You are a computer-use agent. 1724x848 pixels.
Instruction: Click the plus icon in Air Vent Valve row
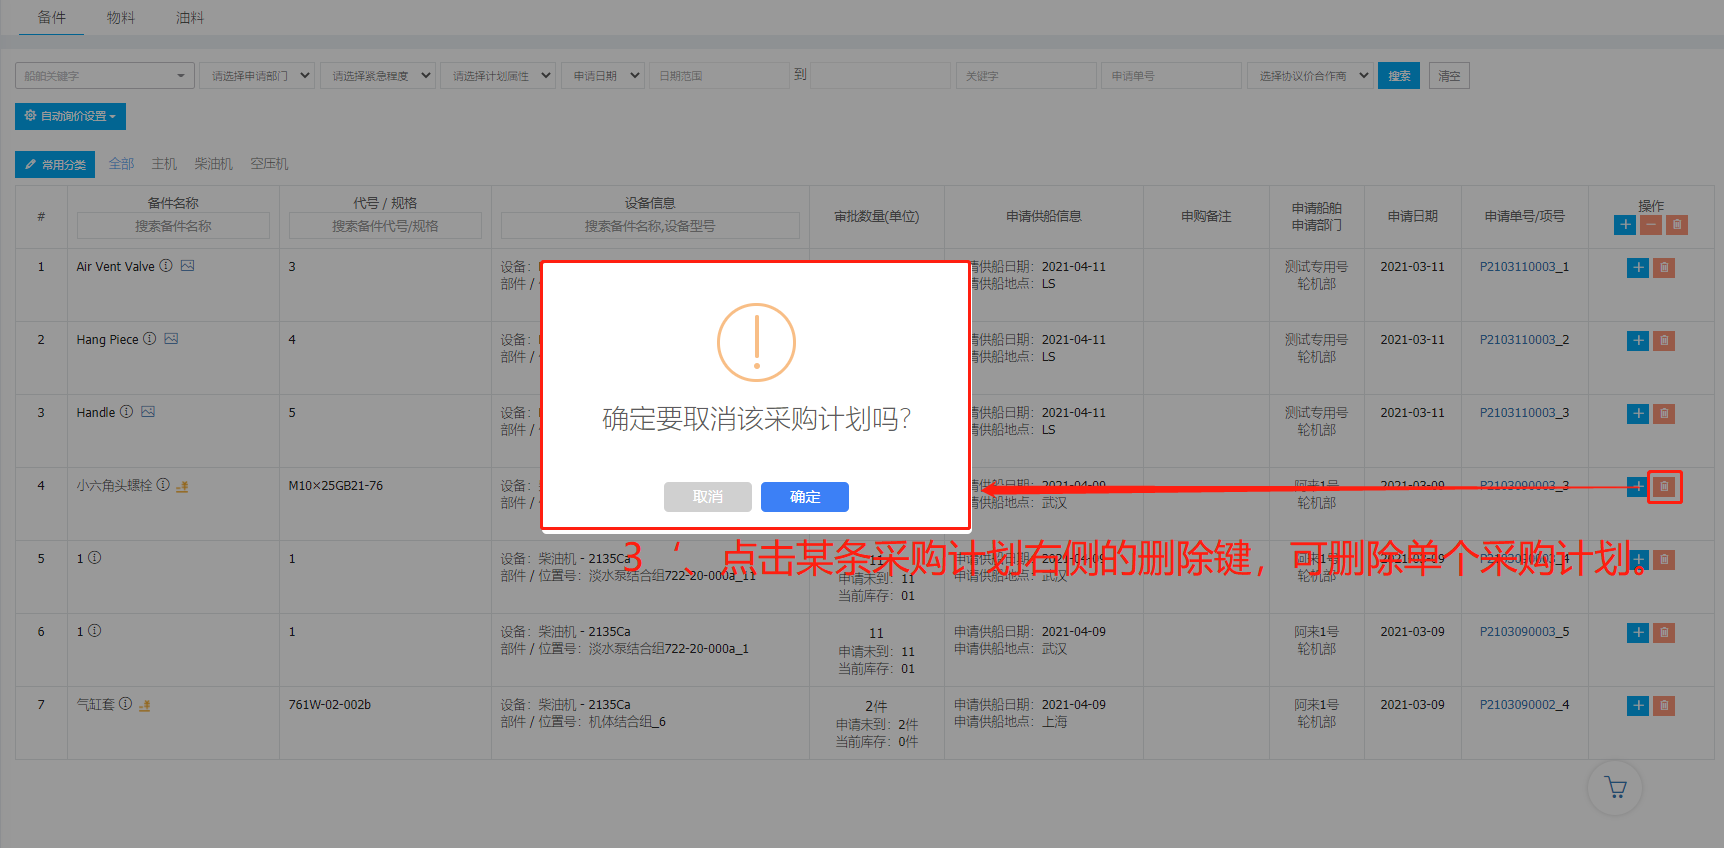pyautogui.click(x=1638, y=268)
